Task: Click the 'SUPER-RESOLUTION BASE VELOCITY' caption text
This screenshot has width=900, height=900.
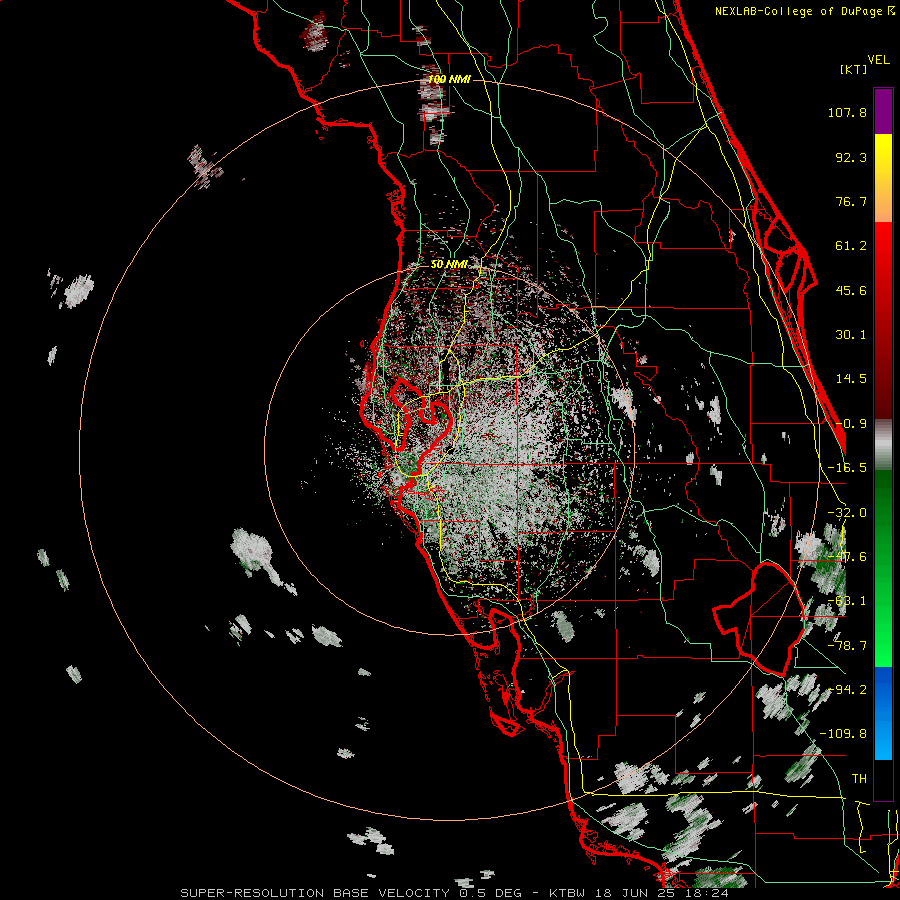Action: coord(315,893)
